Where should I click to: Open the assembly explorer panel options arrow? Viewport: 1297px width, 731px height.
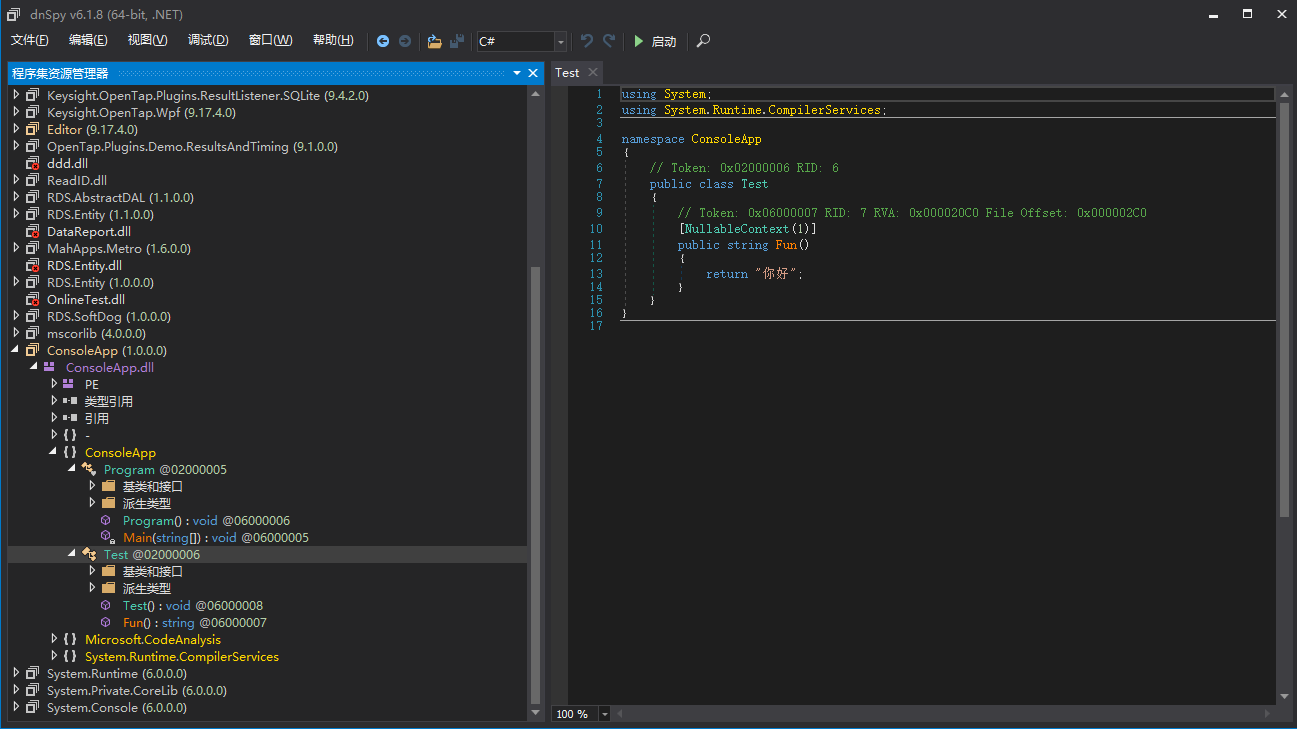[x=517, y=73]
